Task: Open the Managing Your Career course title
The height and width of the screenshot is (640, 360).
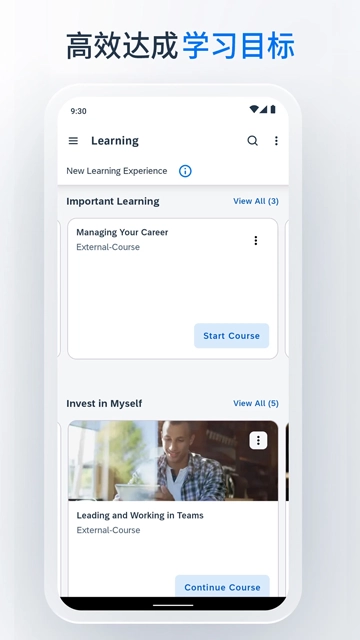Action: coord(122,232)
